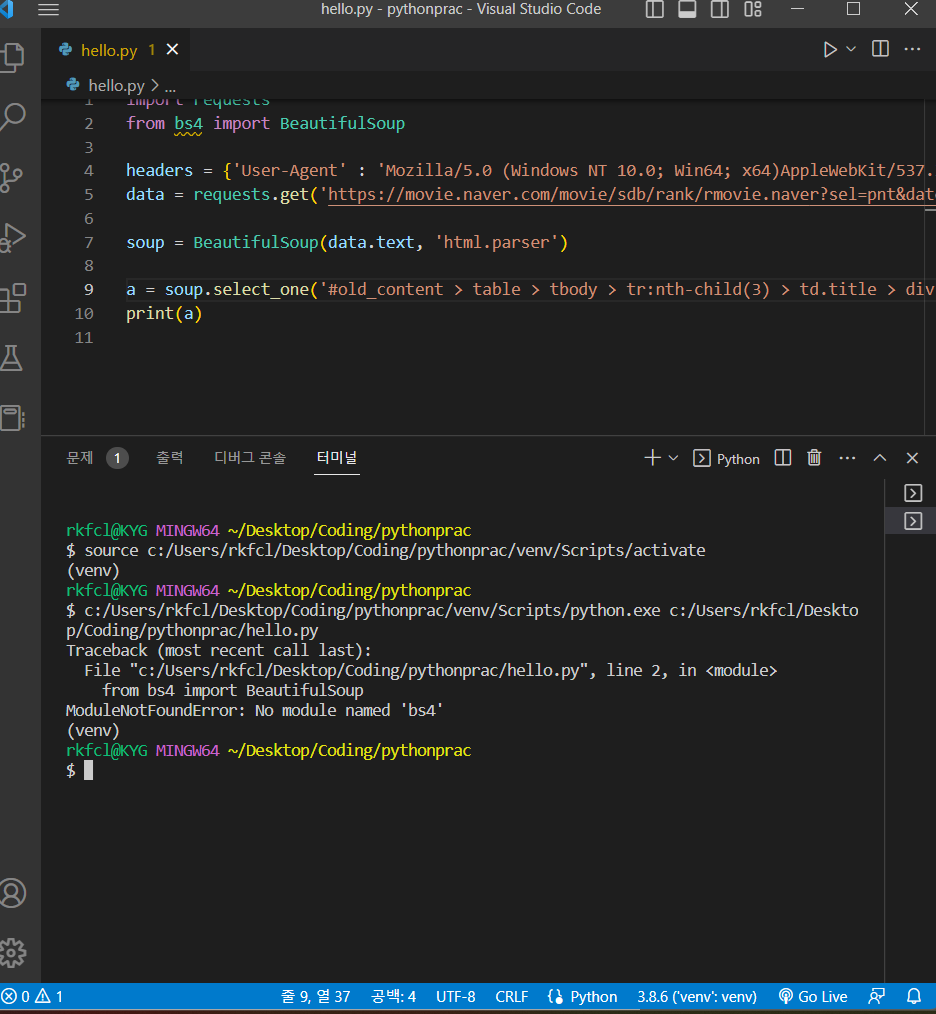Open errors and warnings status item
Image resolution: width=936 pixels, height=1014 pixels.
[x=32, y=997]
